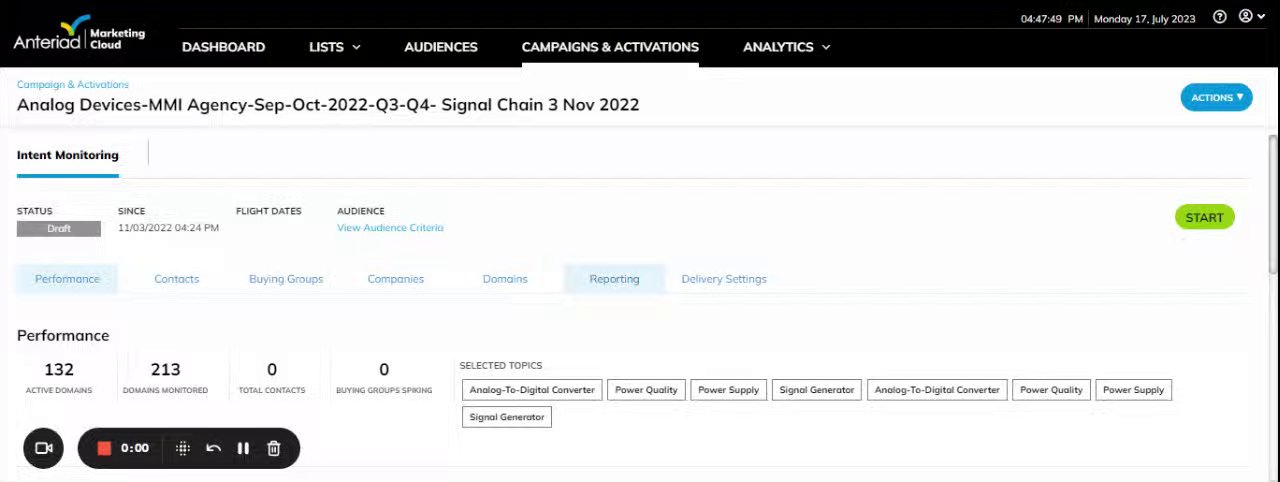Click the Campaign & Activations breadcrumb
This screenshot has width=1280, height=482.
pos(73,85)
